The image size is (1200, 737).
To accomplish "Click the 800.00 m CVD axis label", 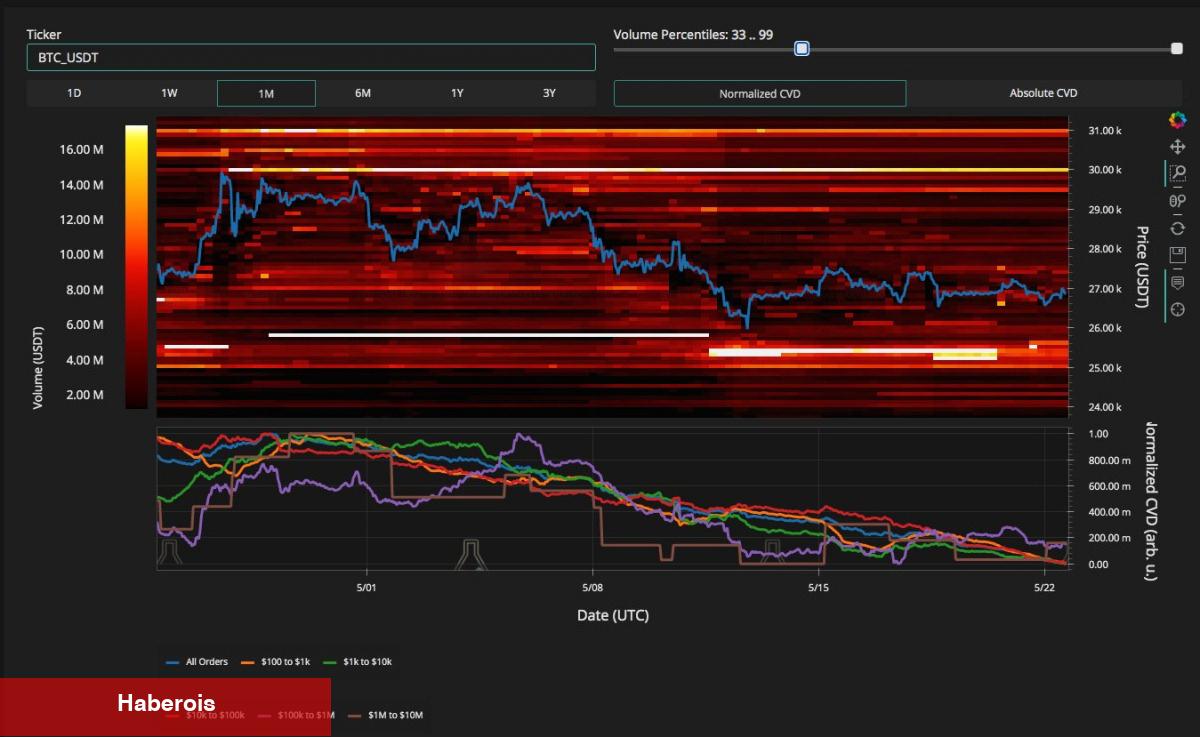I will click(x=1109, y=460).
